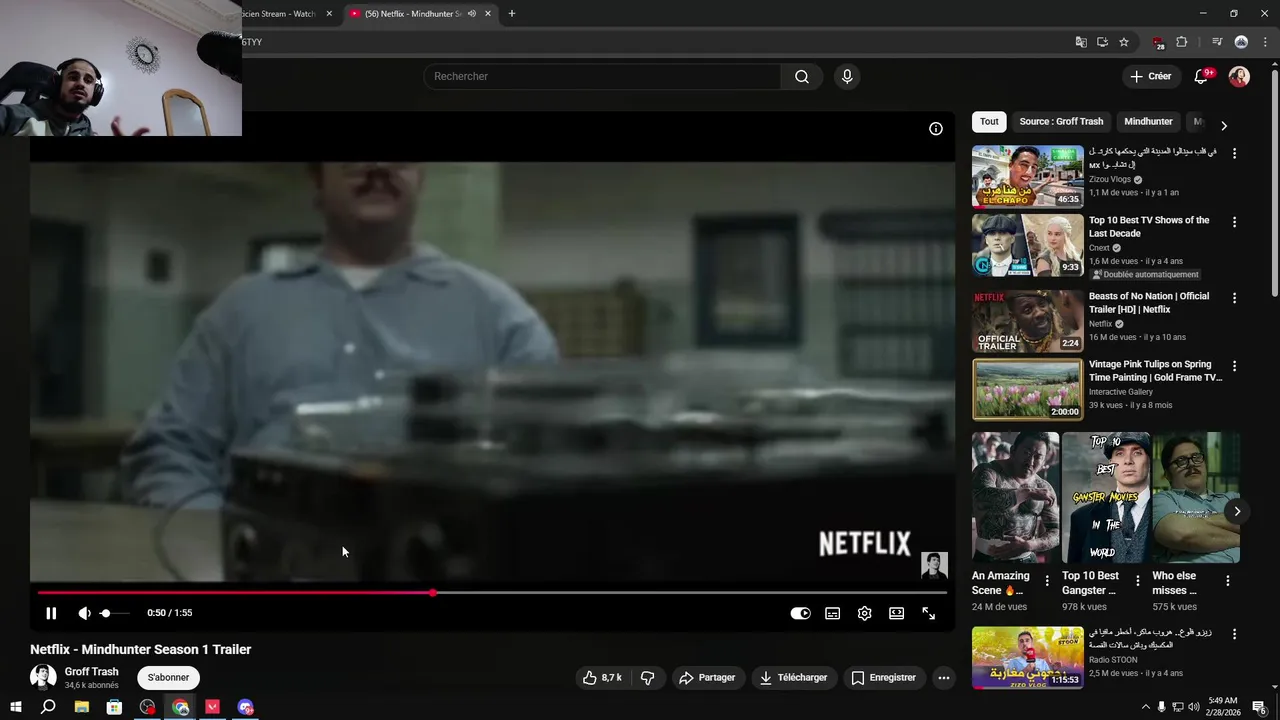
Task: Open Chrome three-dot menu
Action: click(x=1265, y=42)
